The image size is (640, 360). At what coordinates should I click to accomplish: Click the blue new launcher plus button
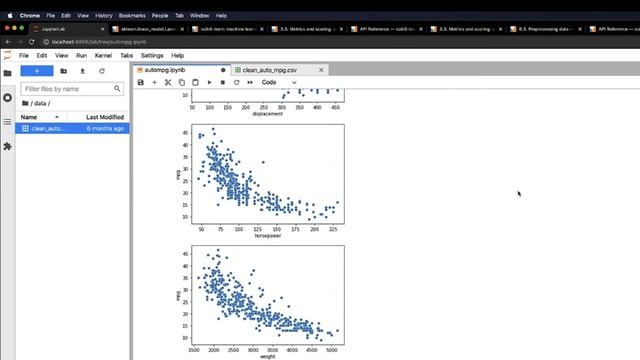point(37,71)
